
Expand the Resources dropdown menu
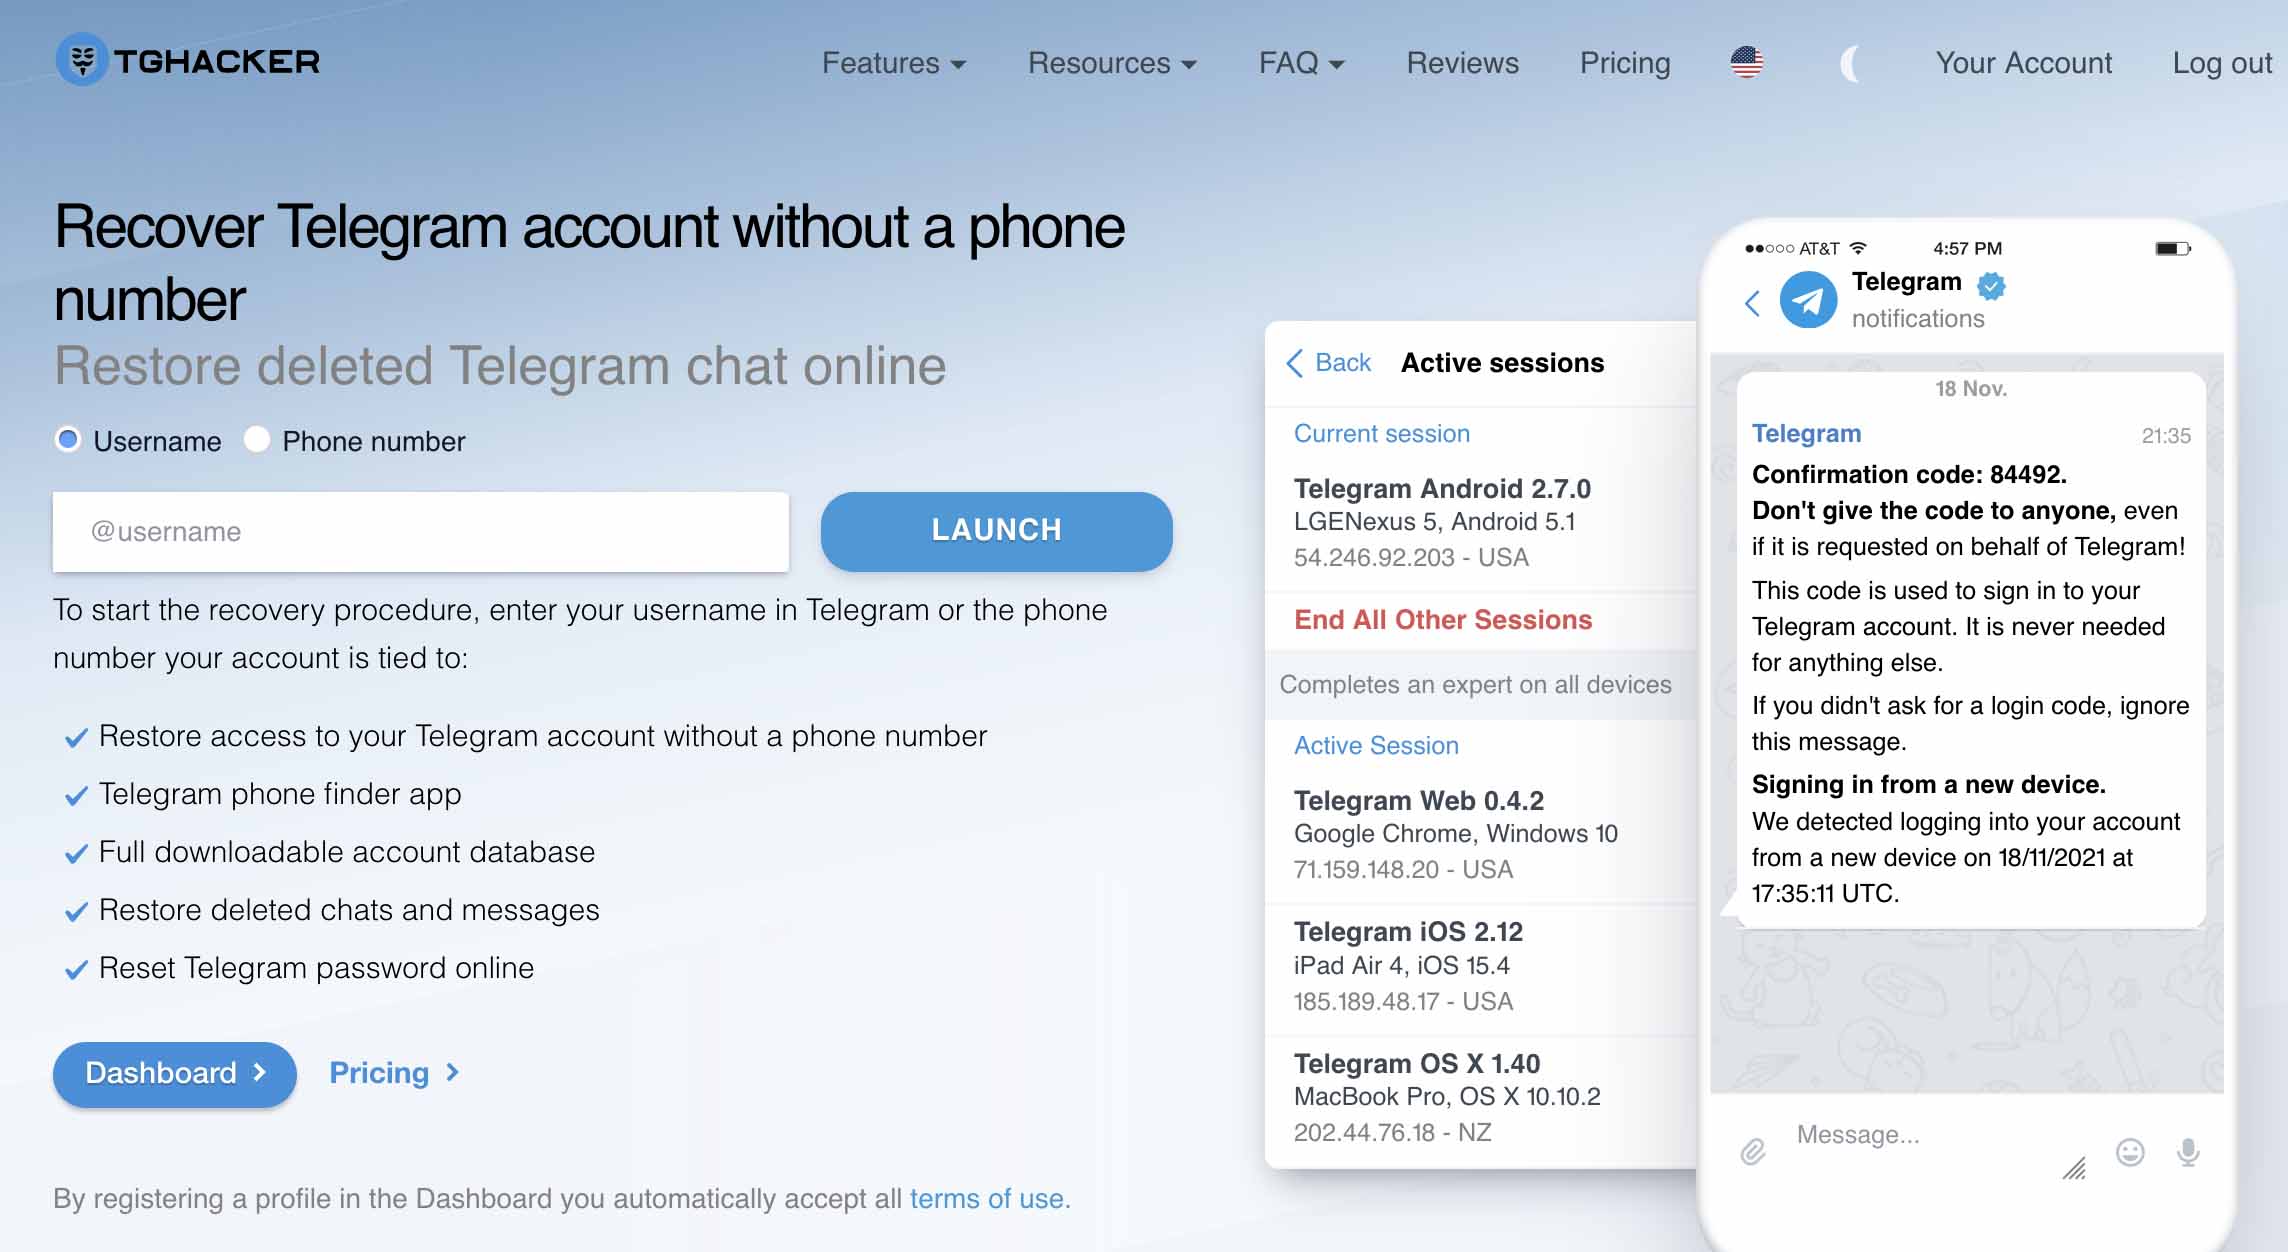[x=1112, y=62]
